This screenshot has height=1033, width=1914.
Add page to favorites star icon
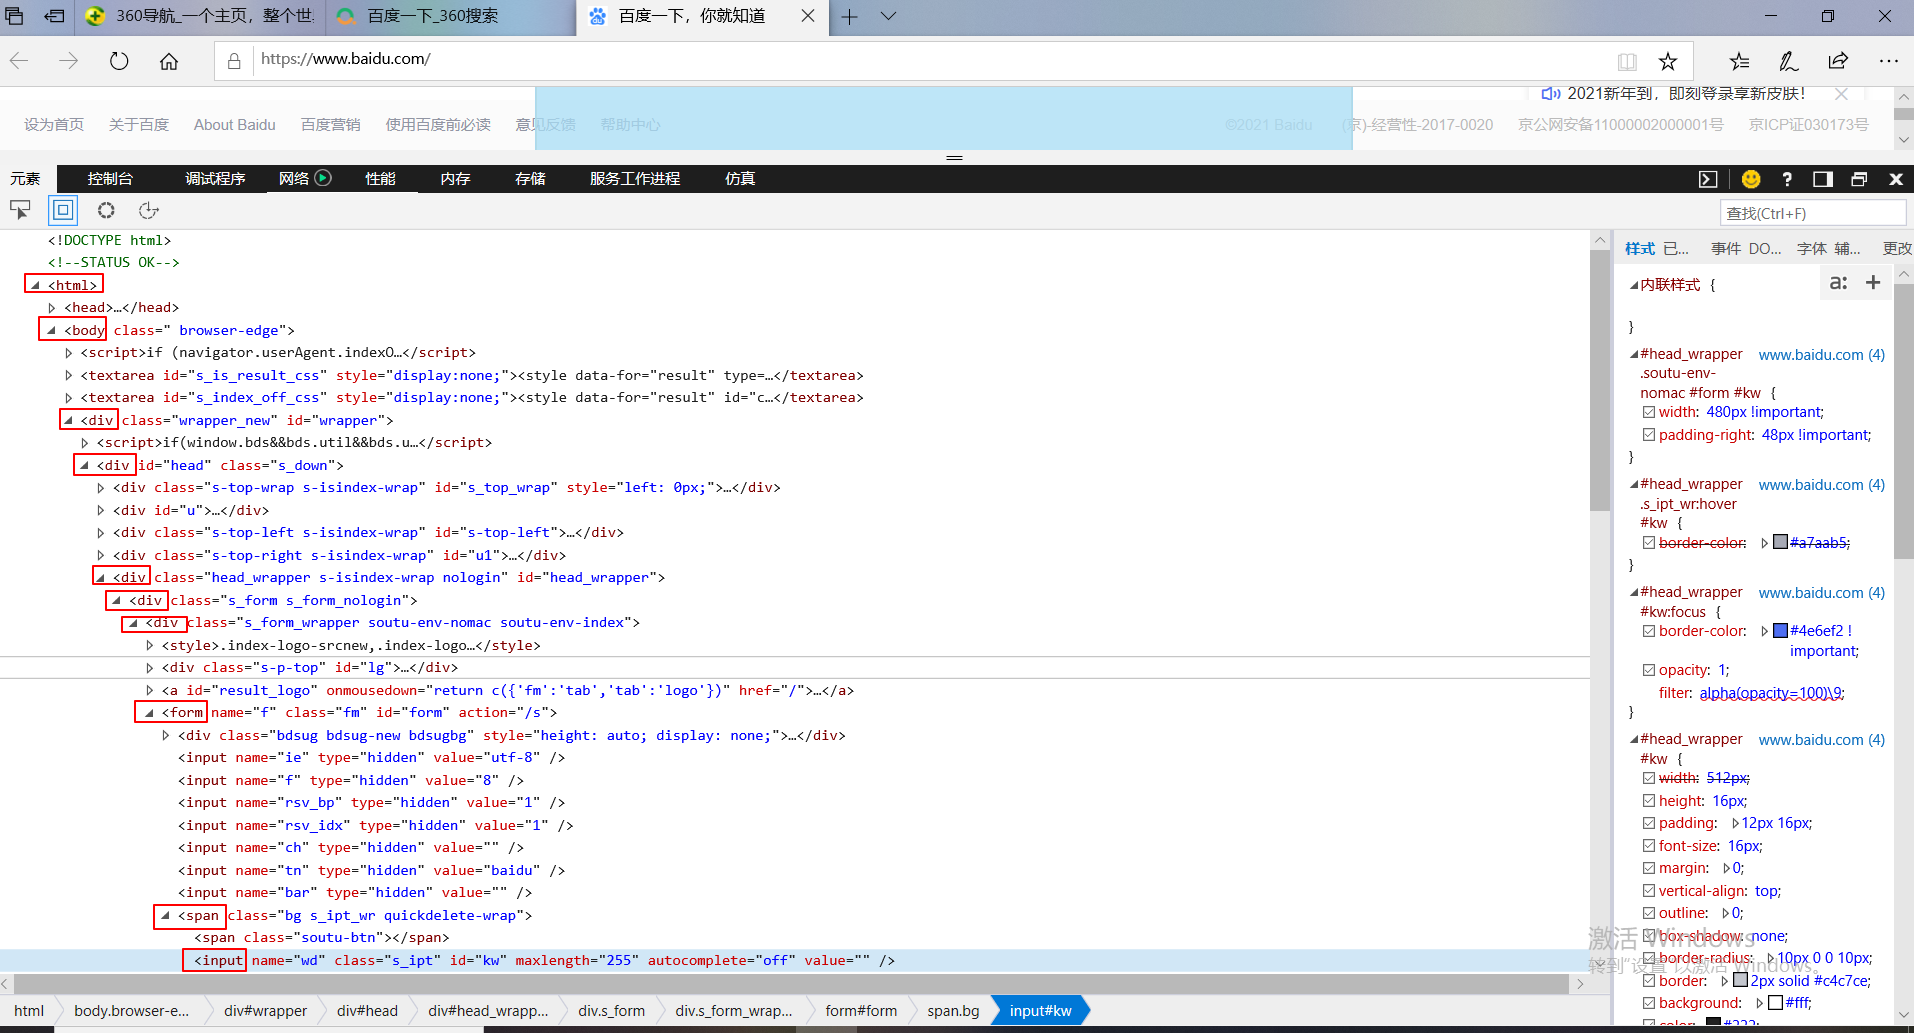click(1667, 62)
